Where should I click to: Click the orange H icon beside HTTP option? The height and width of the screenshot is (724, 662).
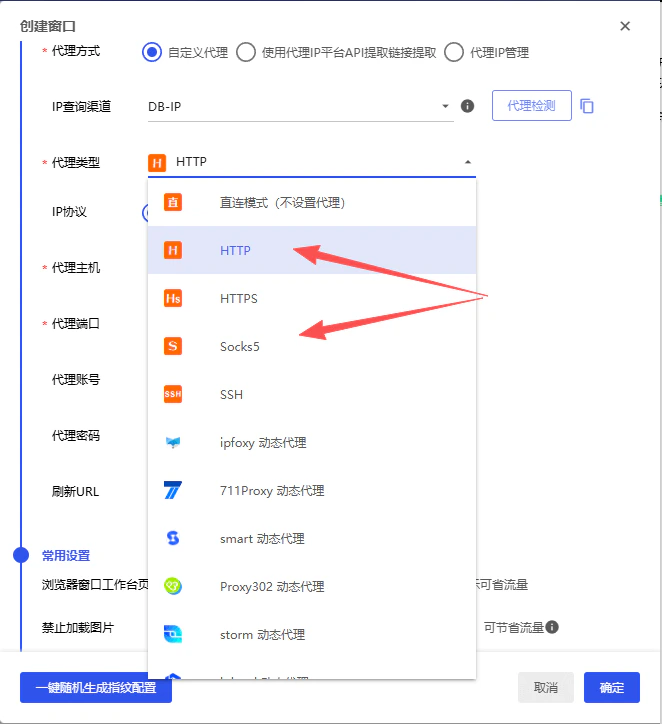(x=173, y=250)
